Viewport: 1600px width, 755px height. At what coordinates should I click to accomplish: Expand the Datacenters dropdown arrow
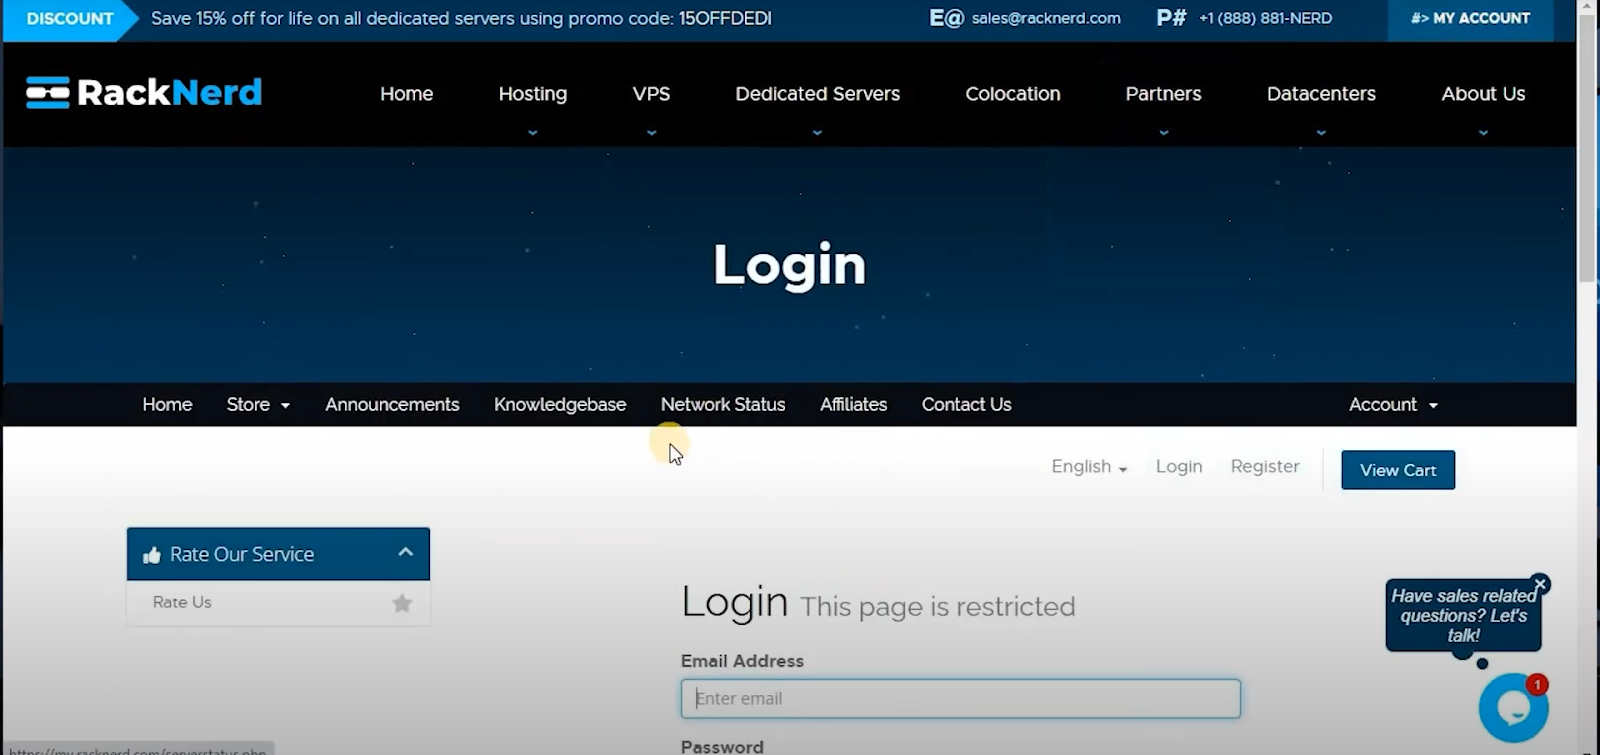pos(1321,133)
